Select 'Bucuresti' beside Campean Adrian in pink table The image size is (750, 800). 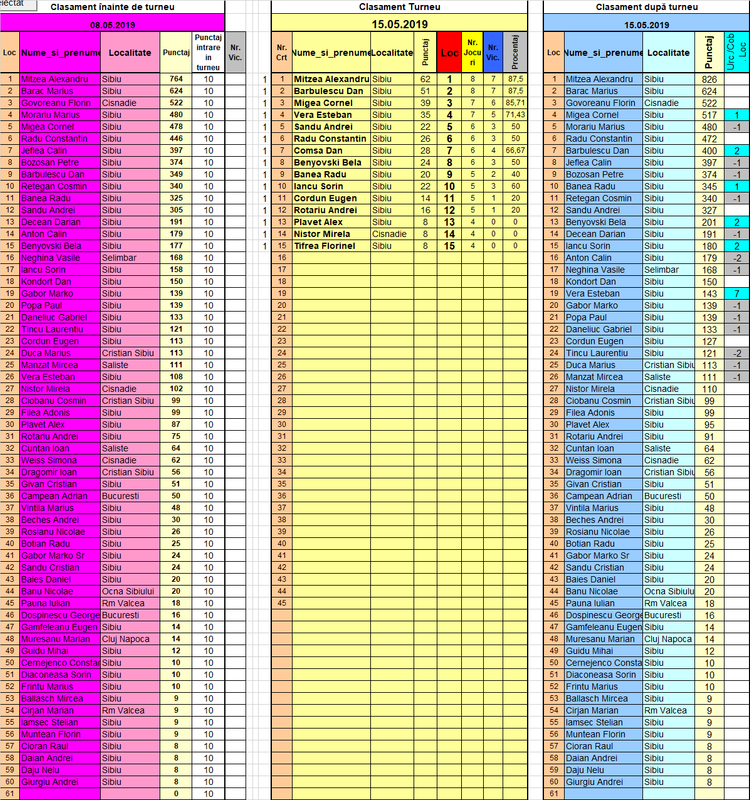[130, 496]
